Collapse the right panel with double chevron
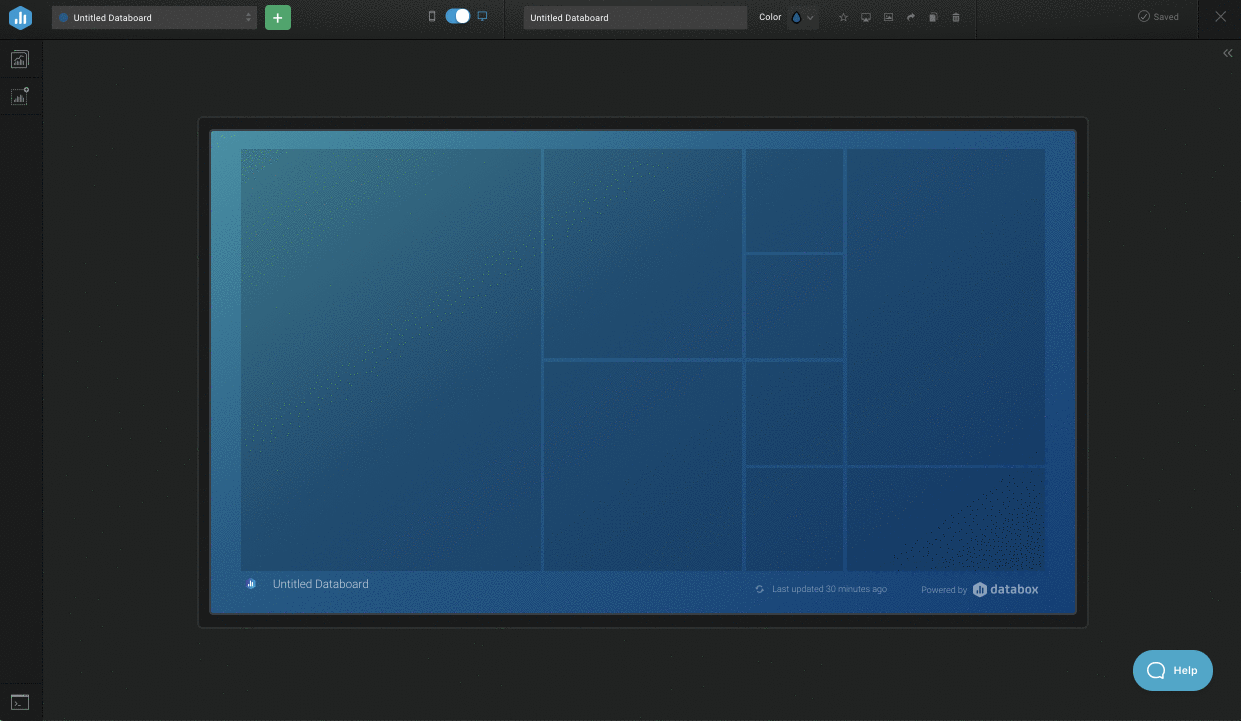 click(x=1228, y=53)
